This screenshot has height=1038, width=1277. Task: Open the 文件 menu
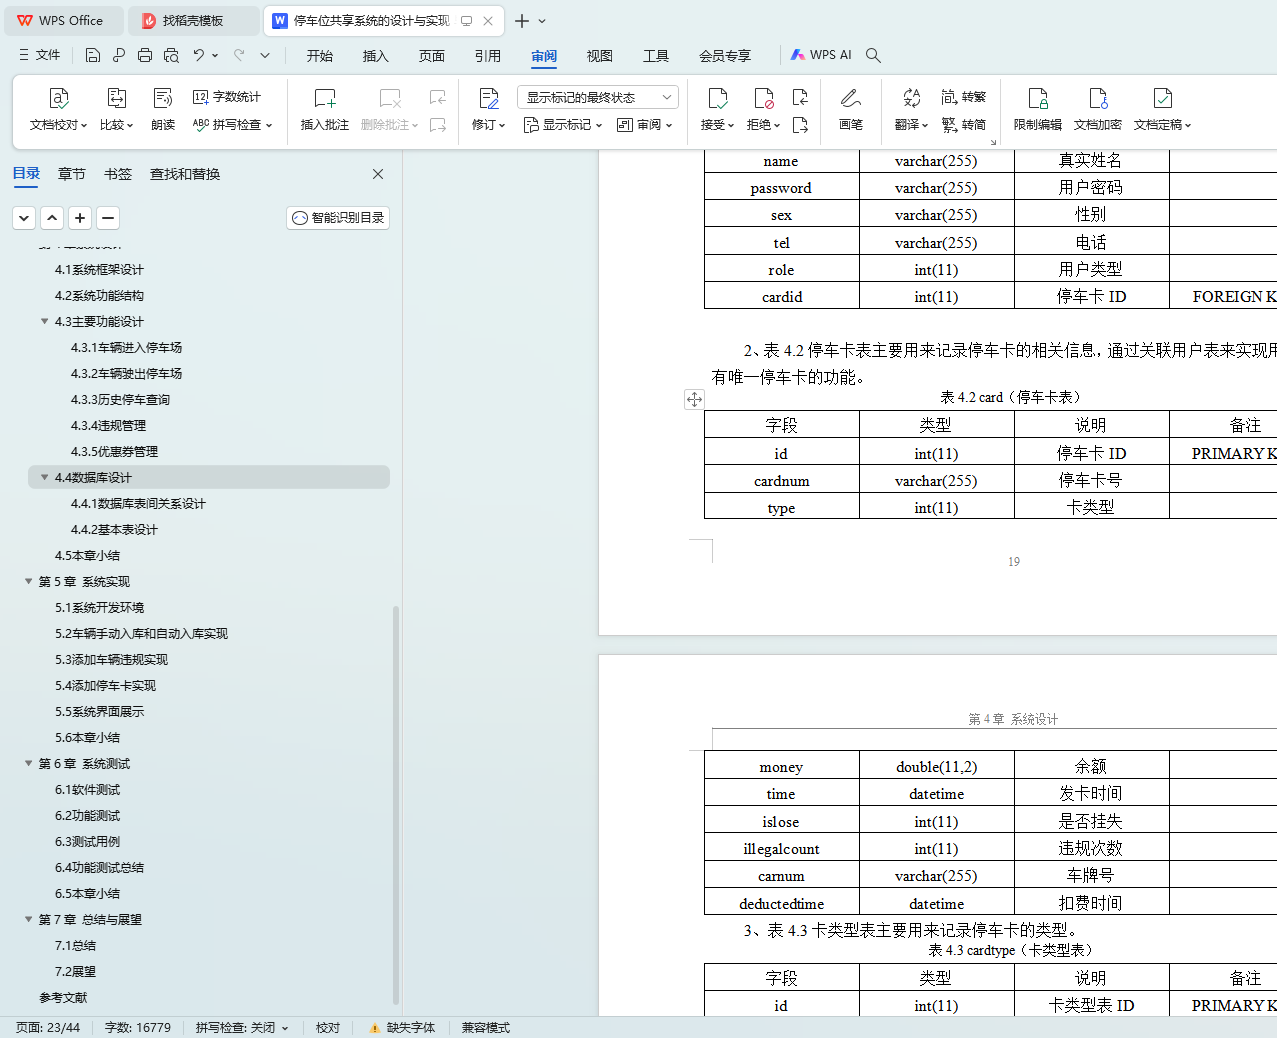point(40,55)
